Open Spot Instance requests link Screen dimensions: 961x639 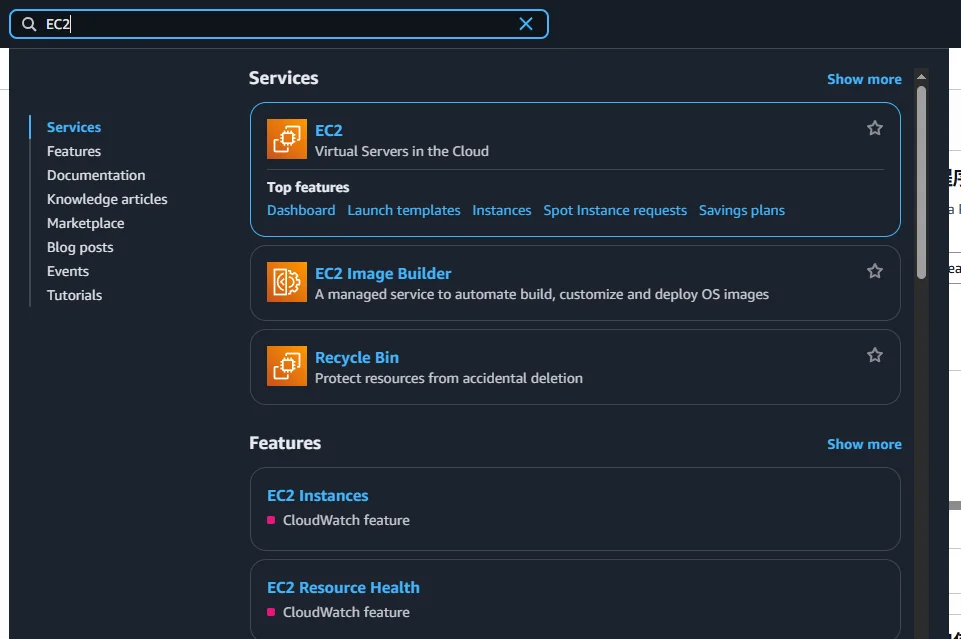coord(615,210)
